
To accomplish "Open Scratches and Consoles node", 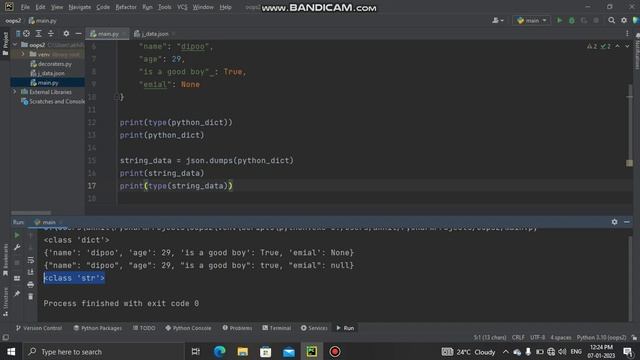I will 53,101.
